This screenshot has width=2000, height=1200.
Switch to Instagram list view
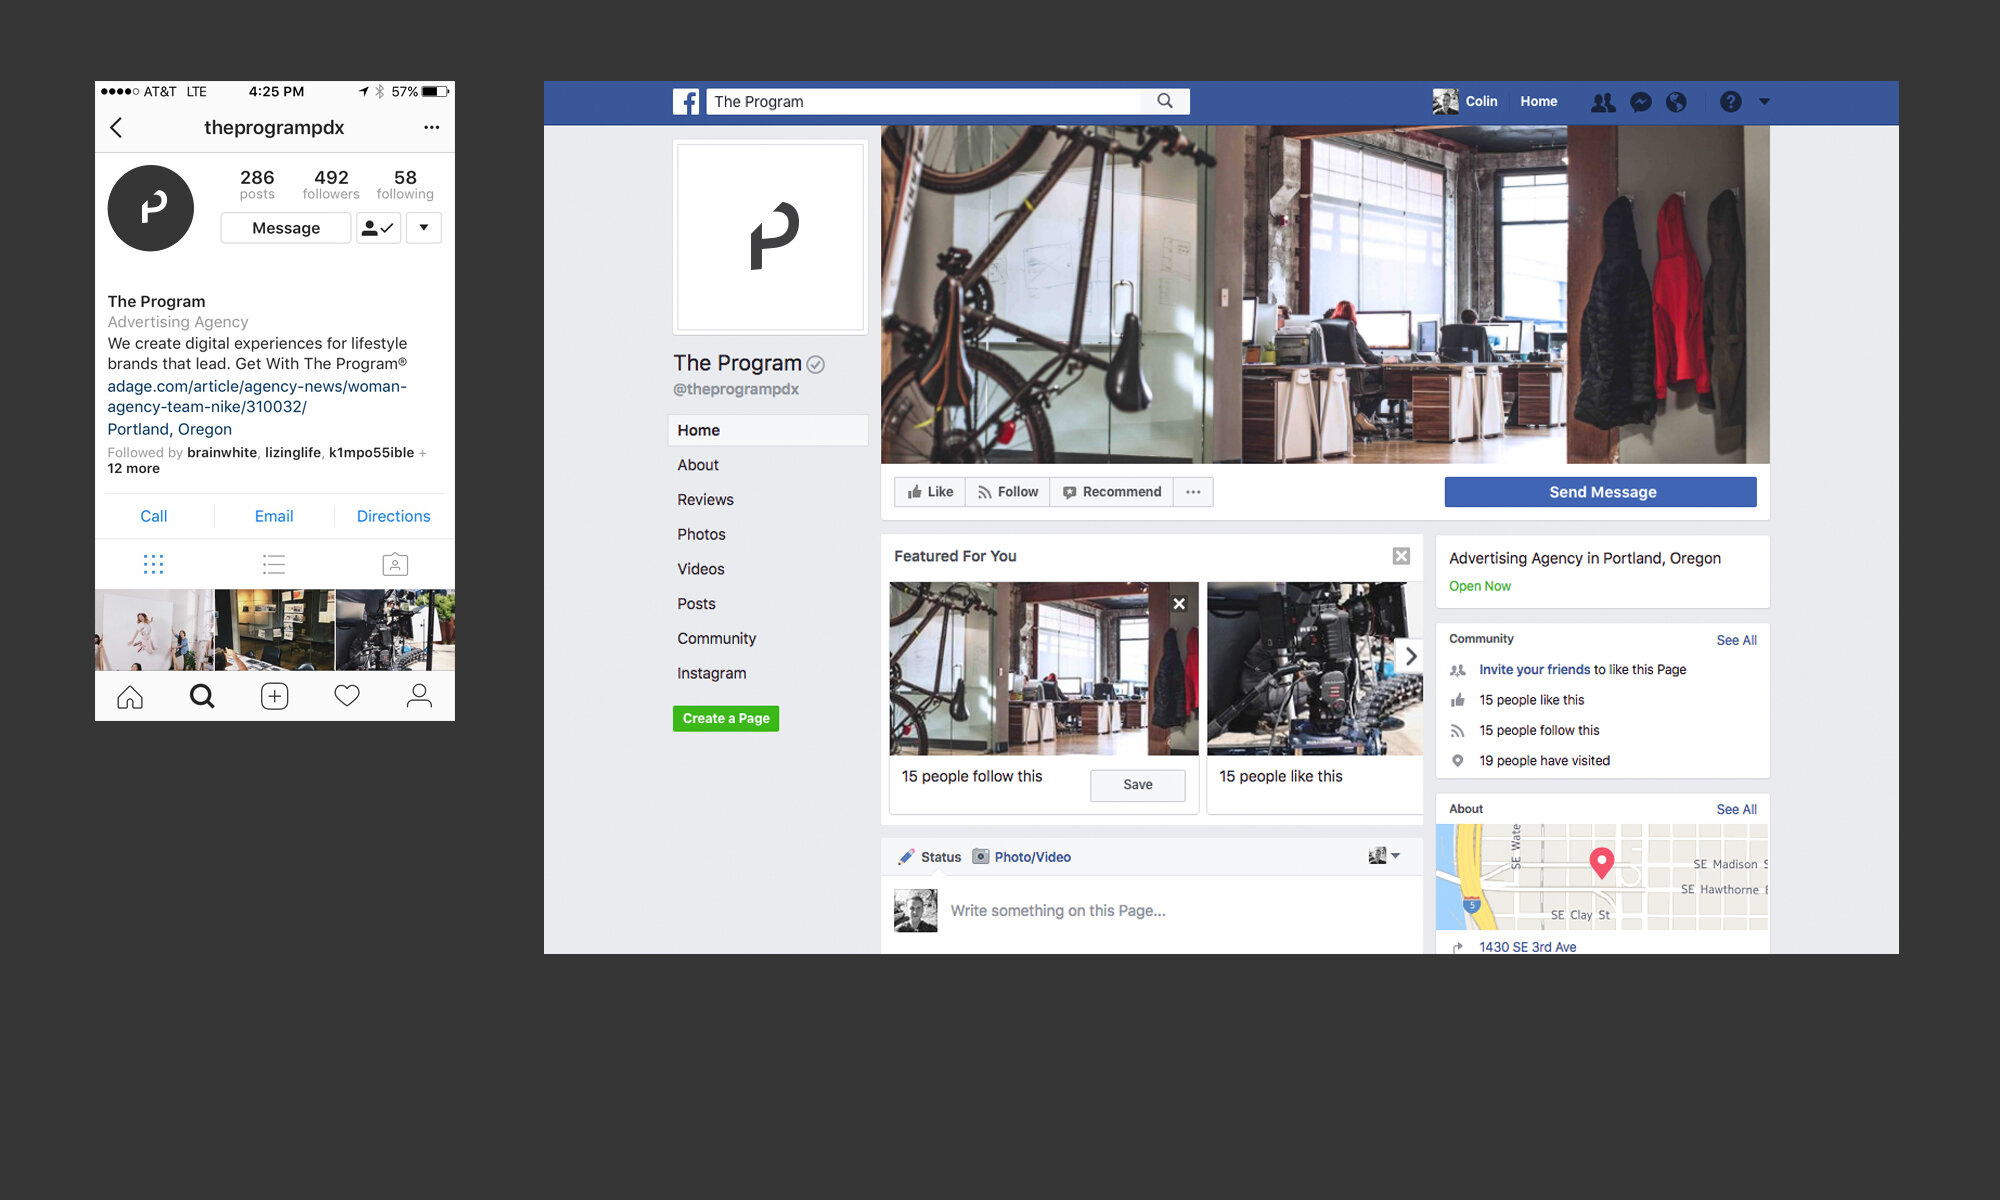coord(274,564)
